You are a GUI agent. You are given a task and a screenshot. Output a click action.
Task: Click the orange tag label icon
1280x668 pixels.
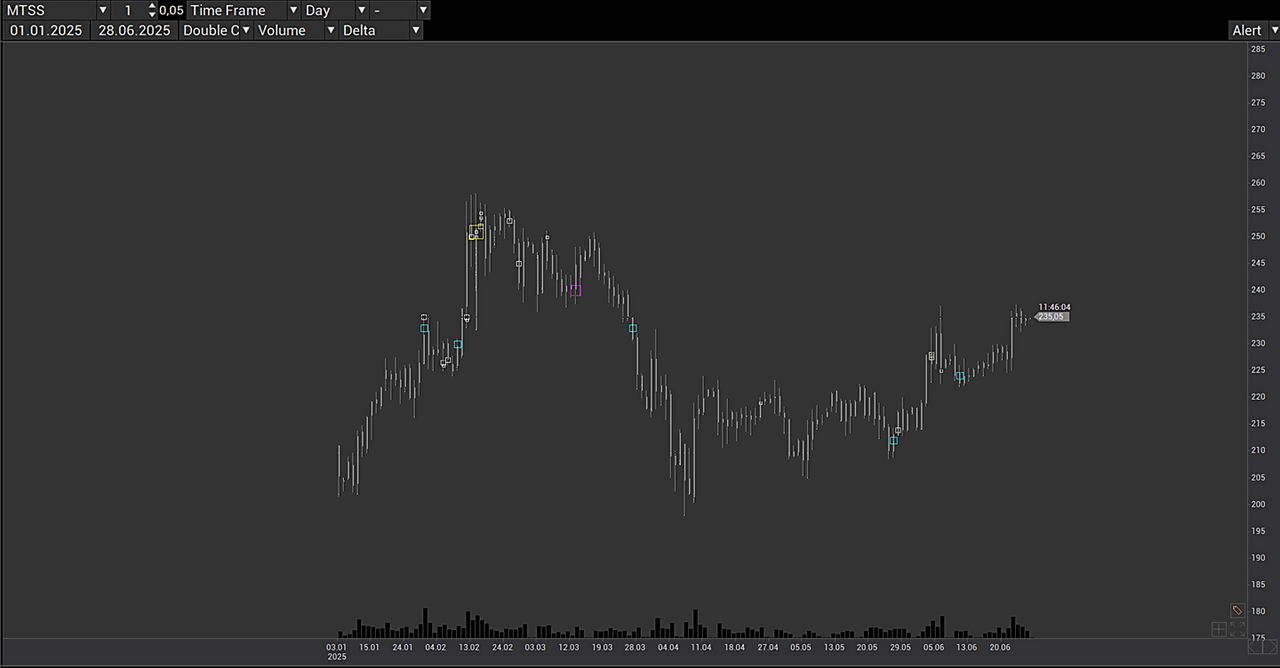[x=1237, y=610]
